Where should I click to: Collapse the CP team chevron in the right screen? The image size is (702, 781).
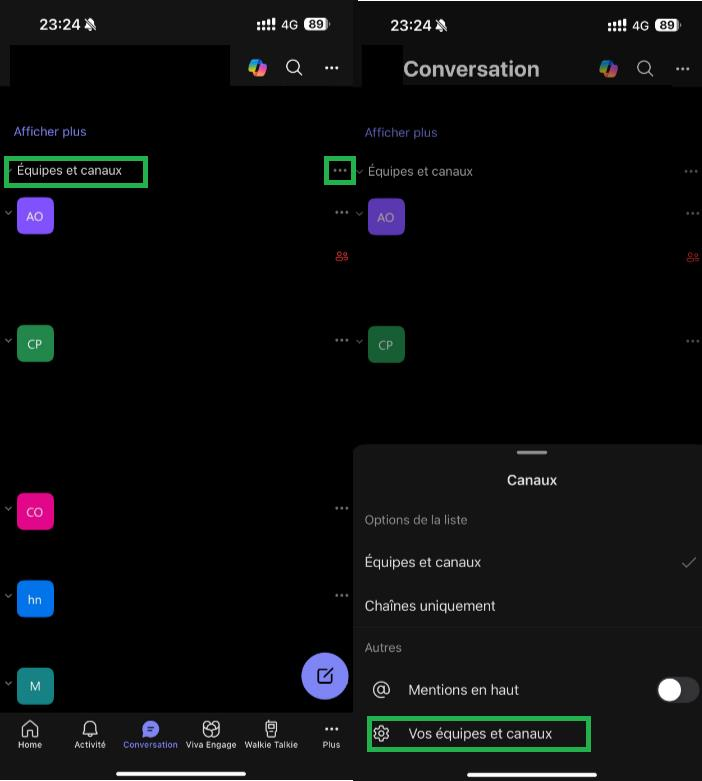point(360,342)
